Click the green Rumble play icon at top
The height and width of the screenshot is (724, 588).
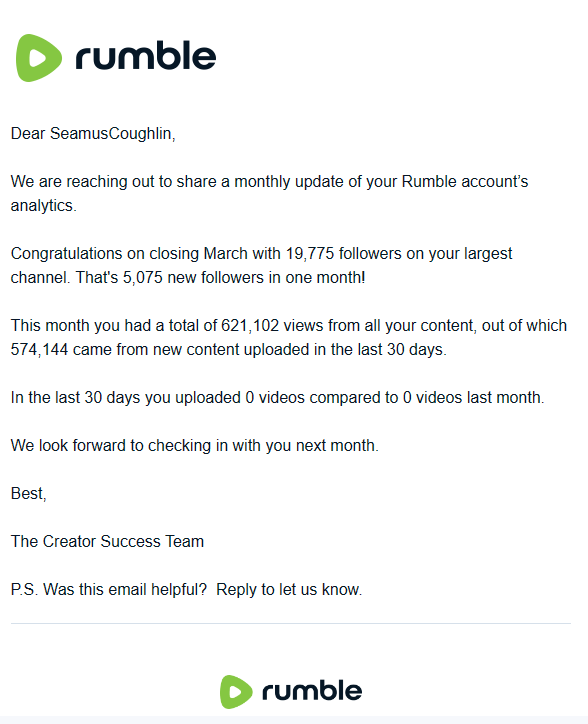tap(39, 58)
